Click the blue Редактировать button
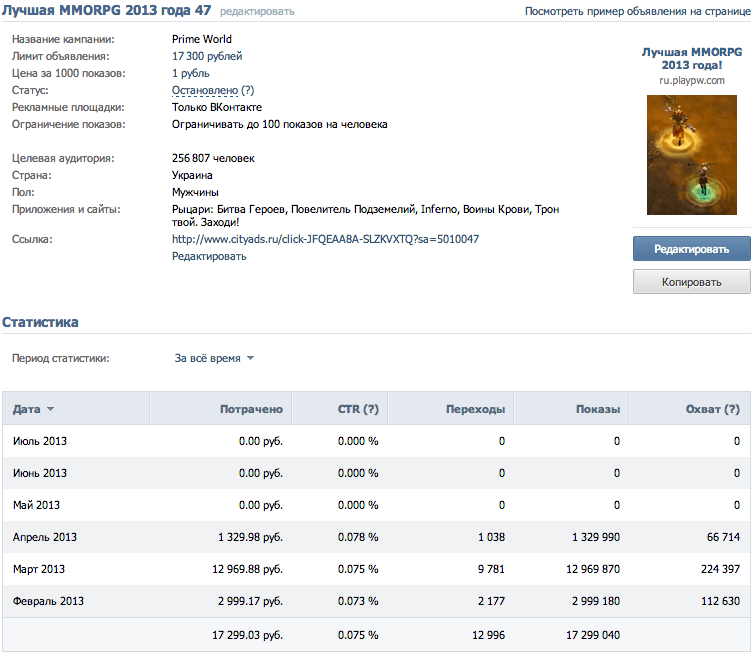753x654 pixels. 692,249
